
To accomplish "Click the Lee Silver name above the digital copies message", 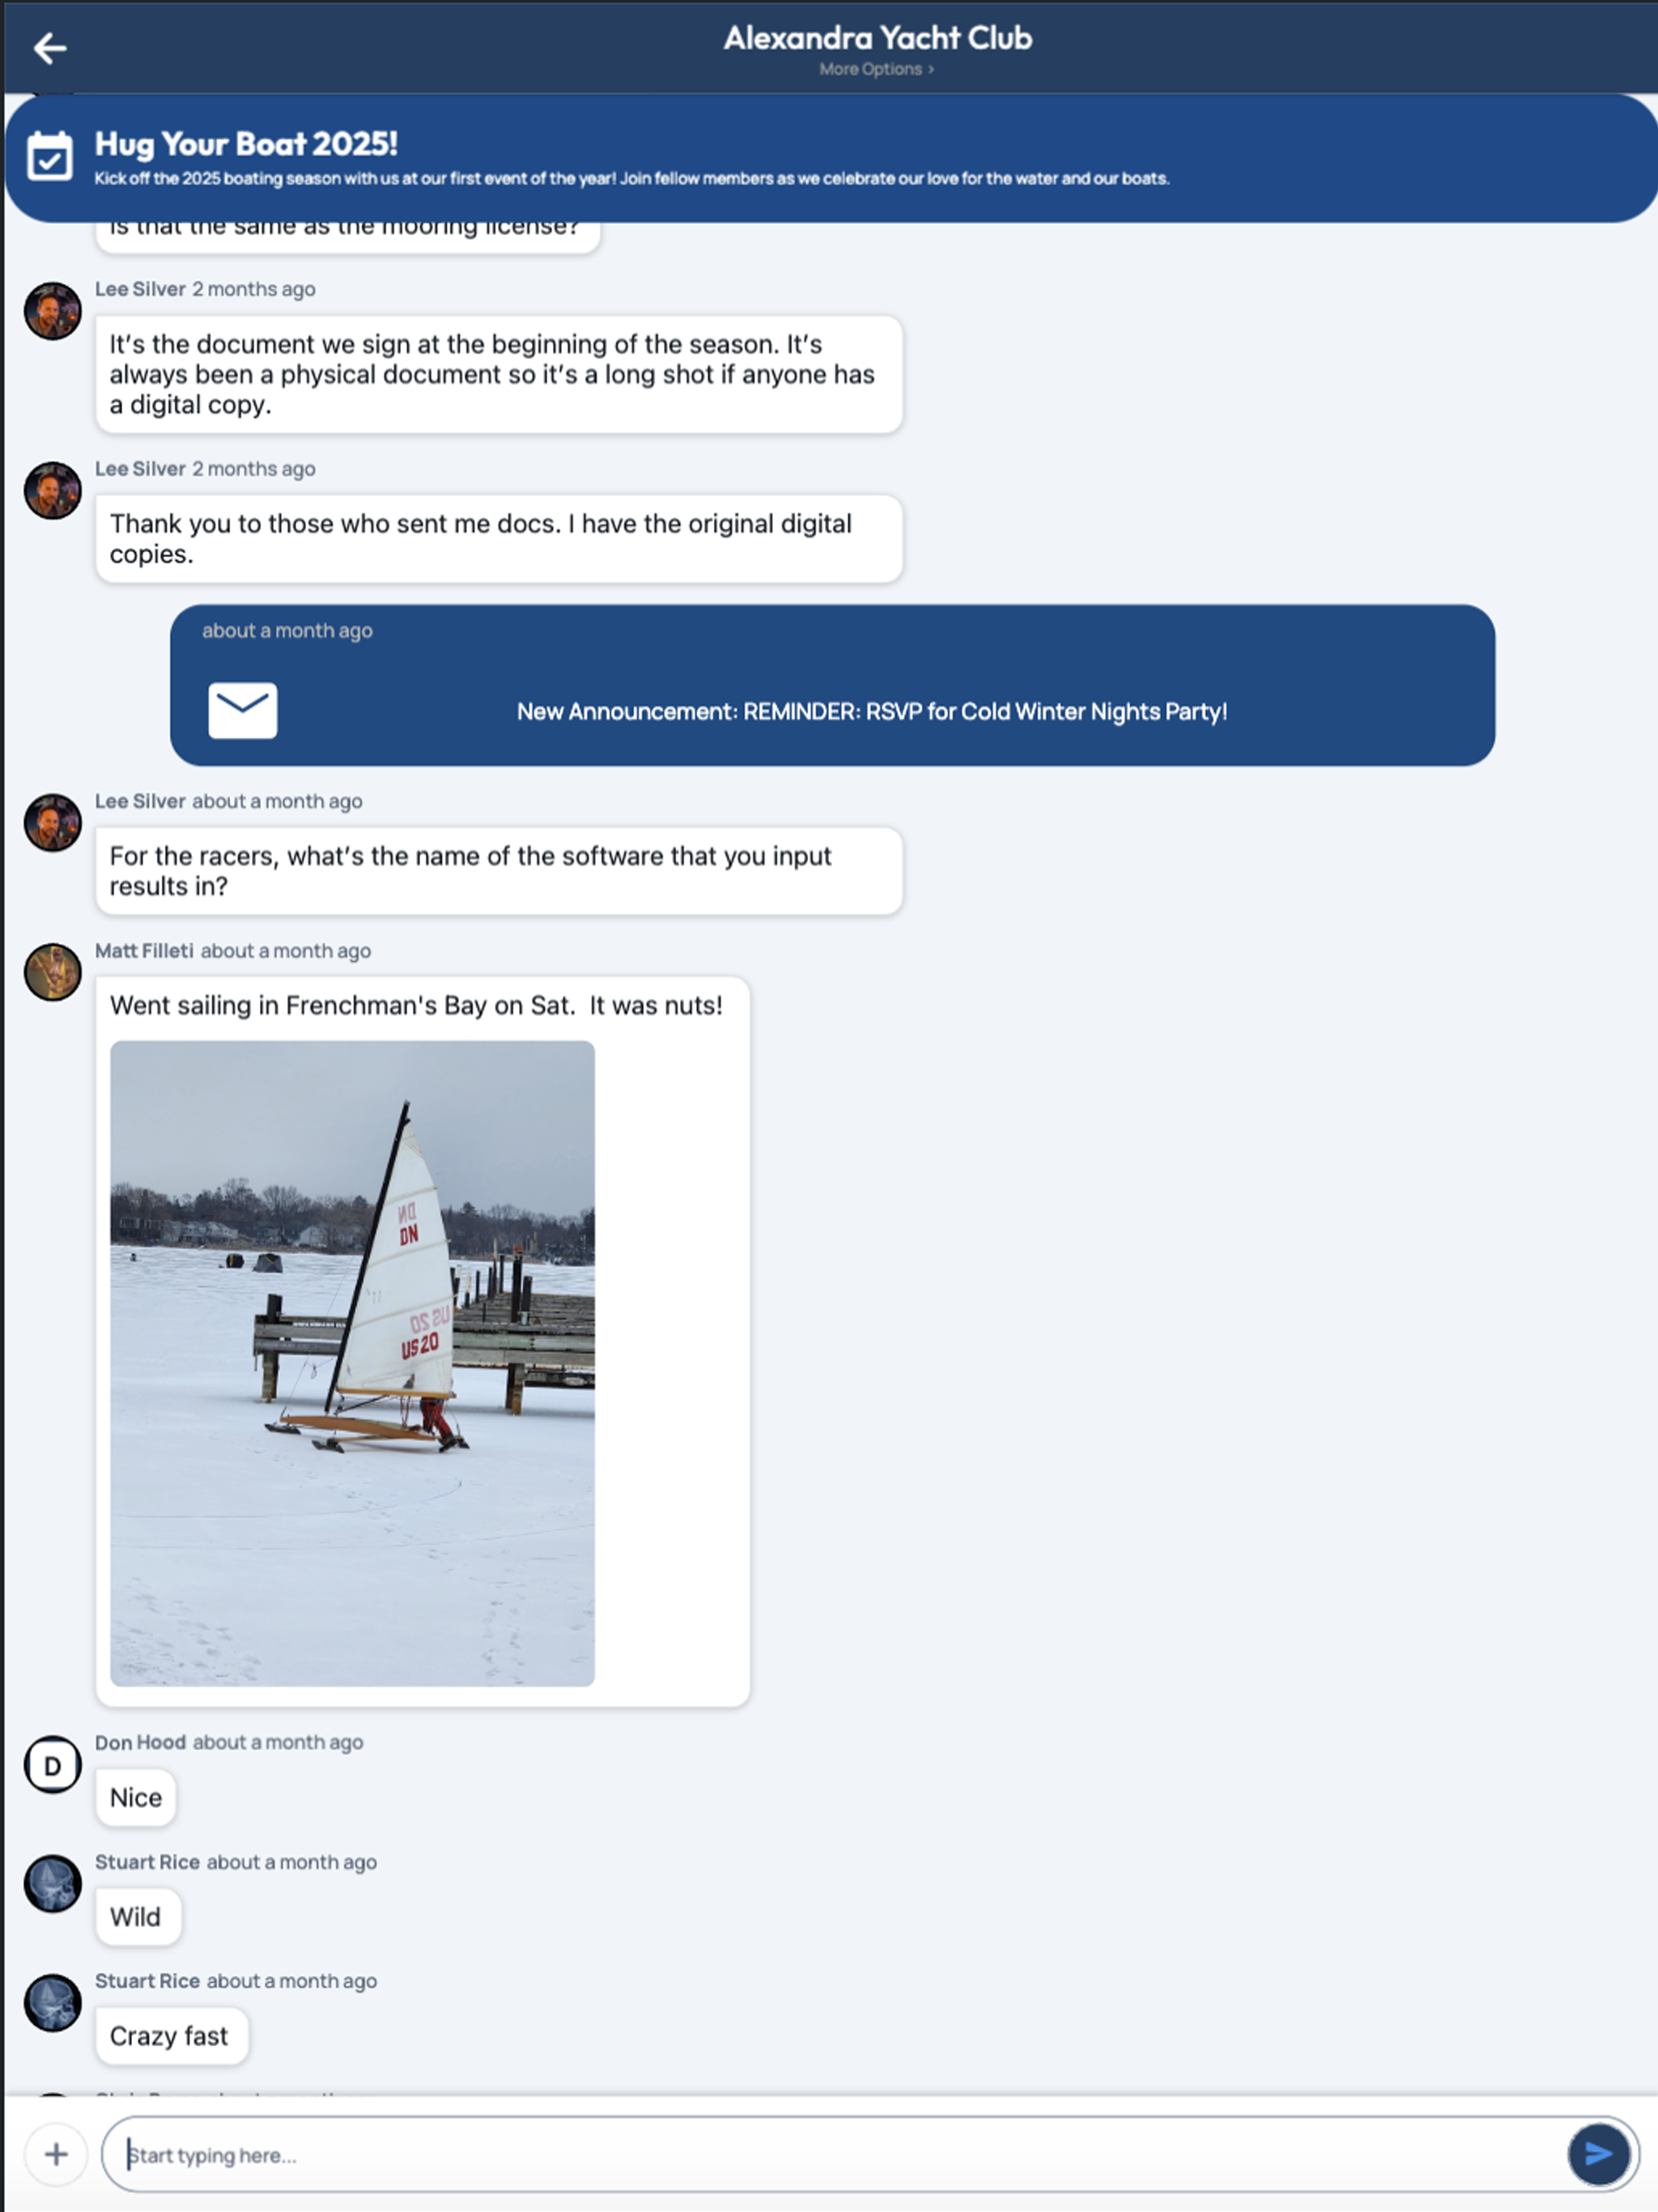I will tap(140, 469).
